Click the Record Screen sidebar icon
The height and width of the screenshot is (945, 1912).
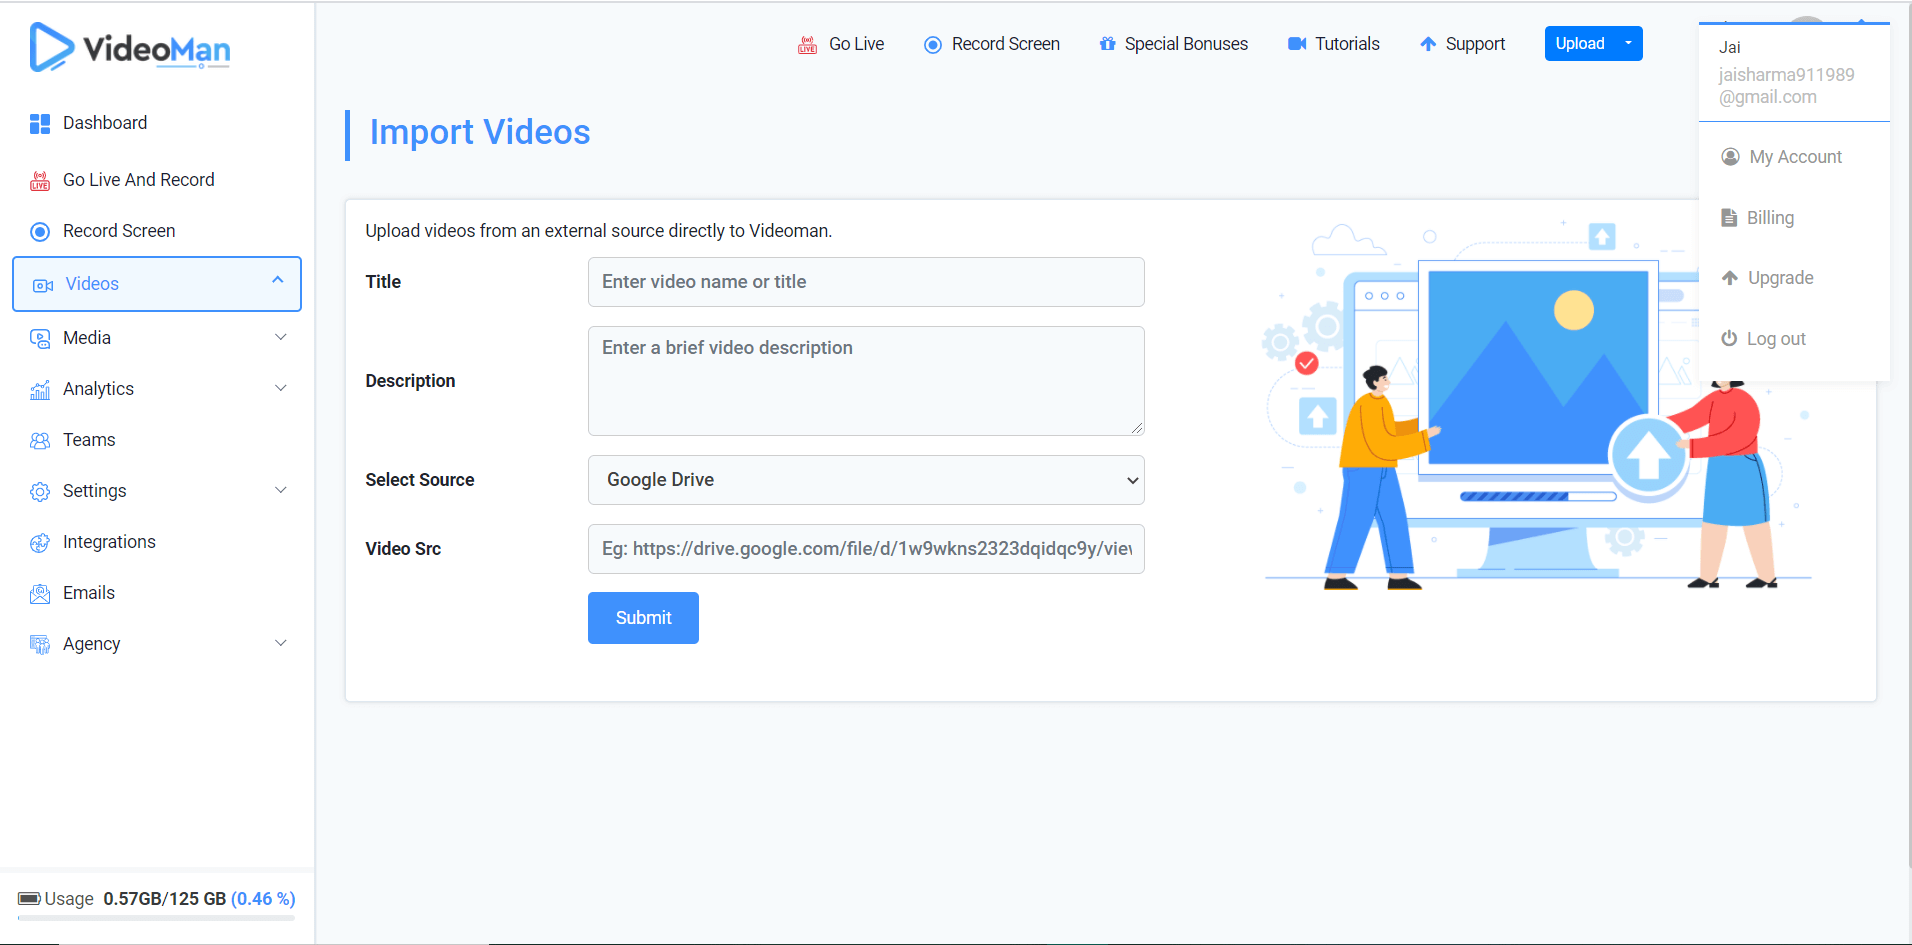coord(40,231)
